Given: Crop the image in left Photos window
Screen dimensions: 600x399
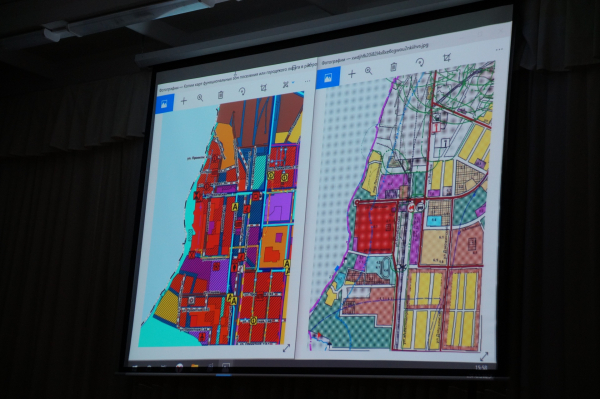Looking at the screenshot, I should point(263,88).
